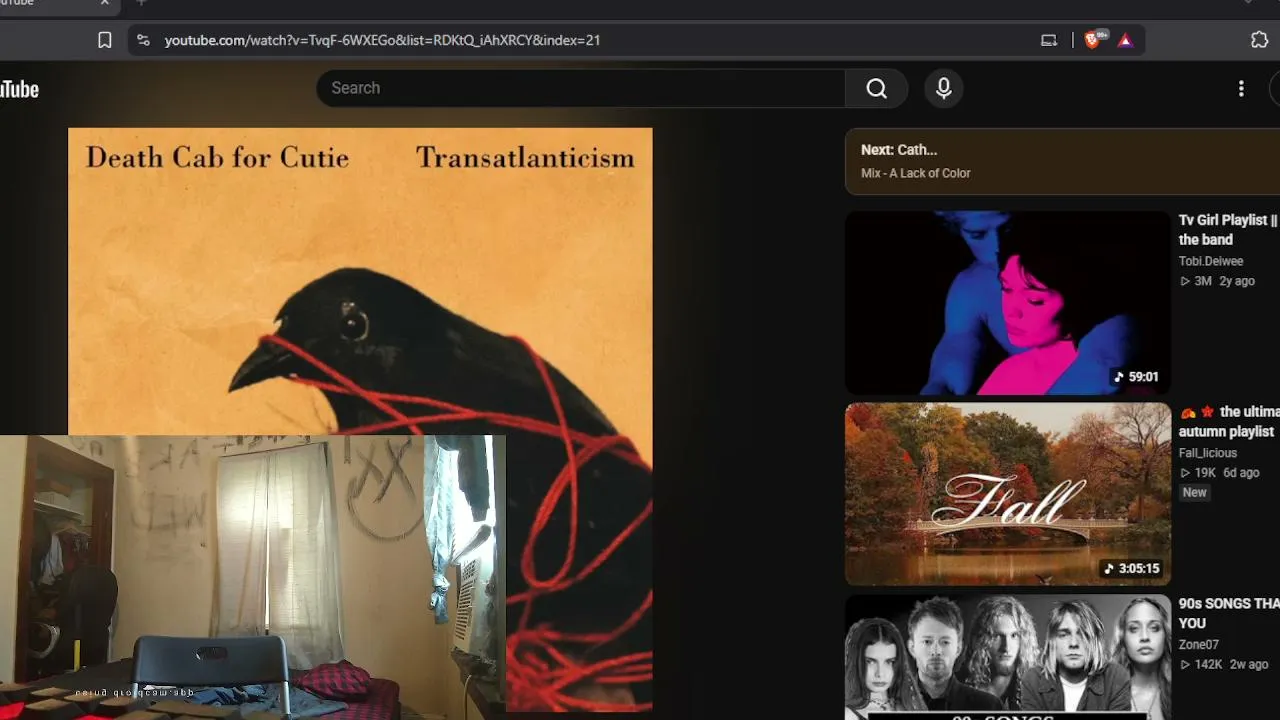Bookmark this page with the bookmark icon
Image resolution: width=1280 pixels, height=720 pixels.
[105, 40]
